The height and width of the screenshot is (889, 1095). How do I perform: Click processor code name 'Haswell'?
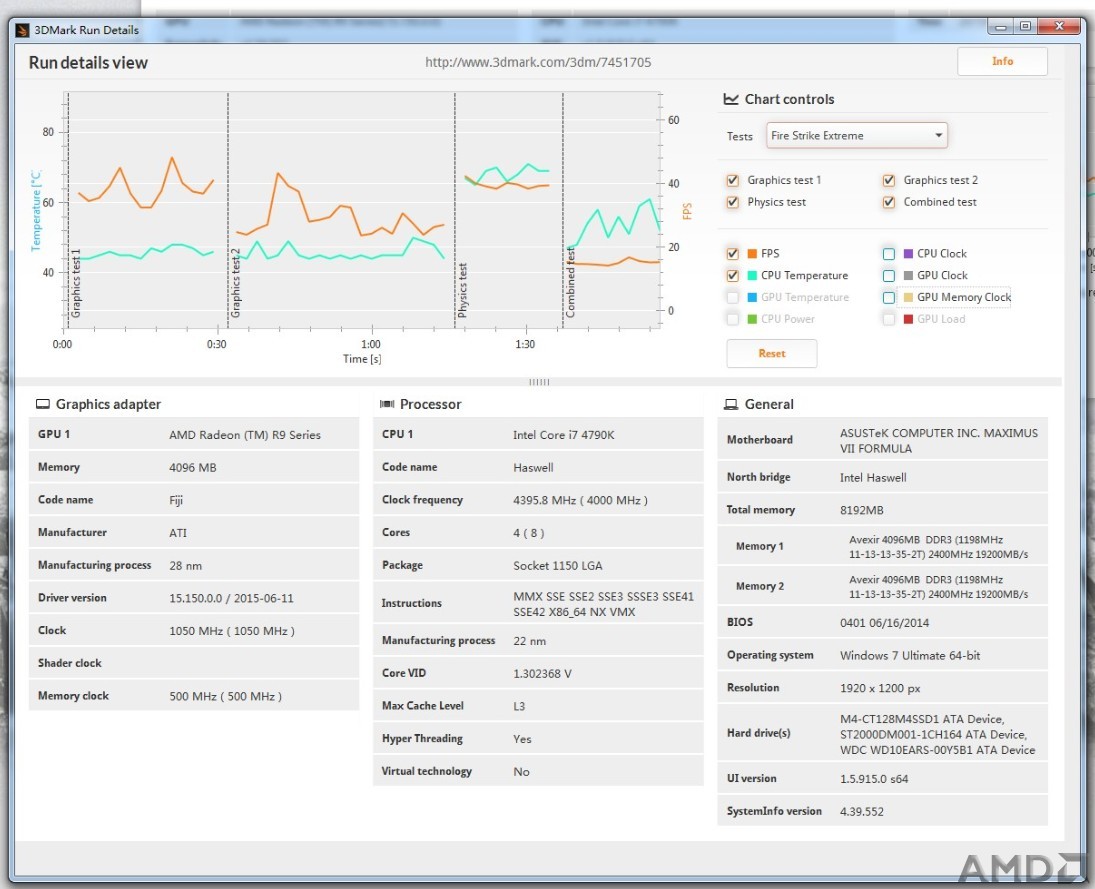coord(533,467)
